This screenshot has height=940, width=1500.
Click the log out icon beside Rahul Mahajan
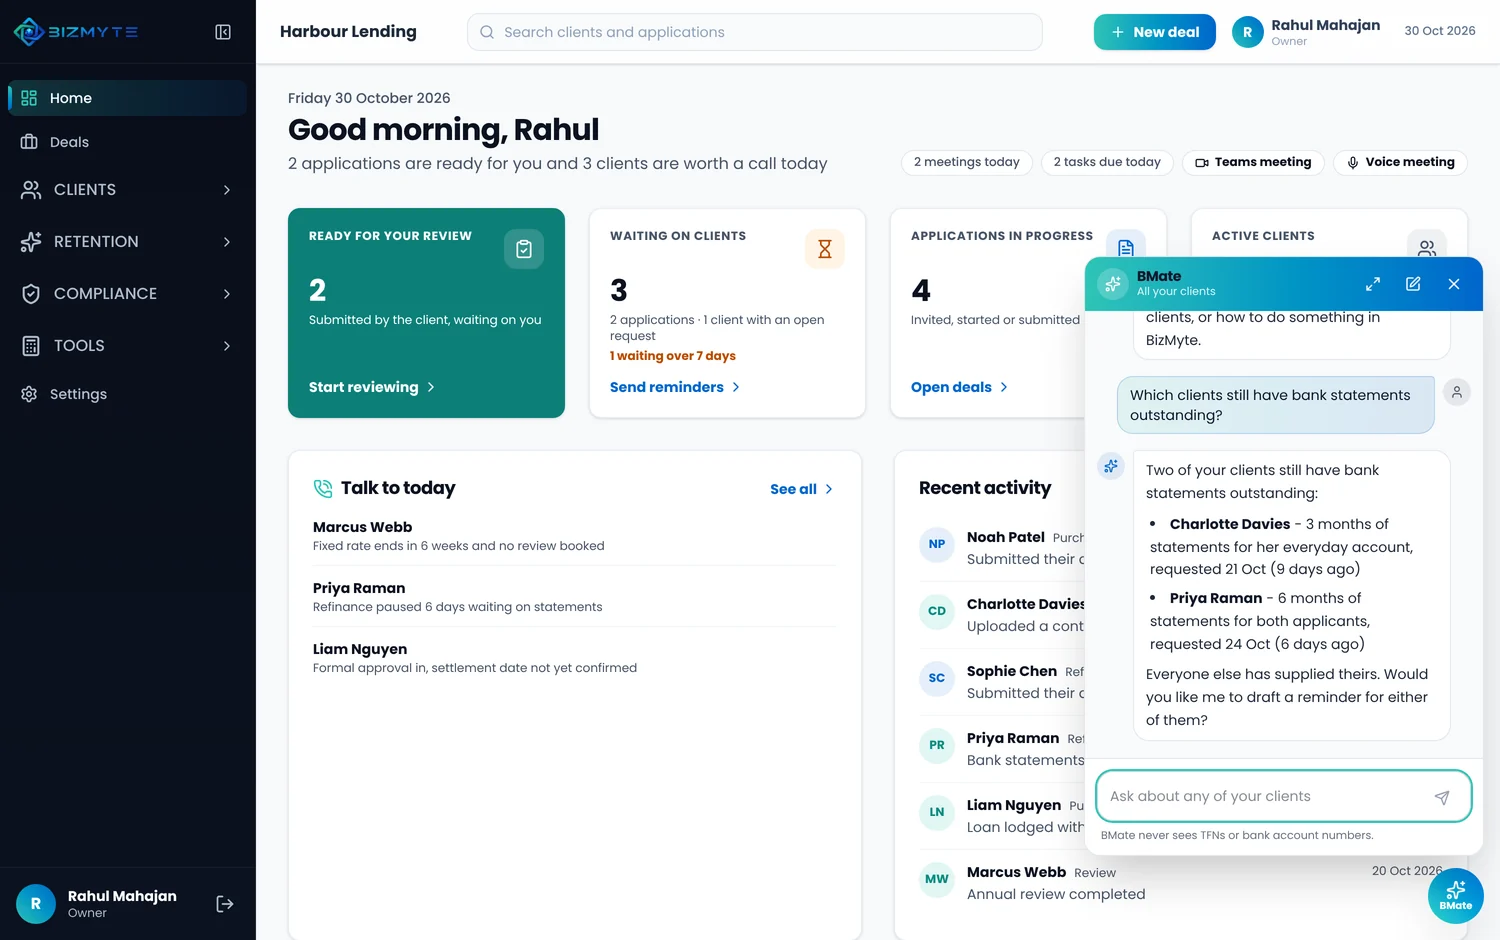(x=225, y=904)
